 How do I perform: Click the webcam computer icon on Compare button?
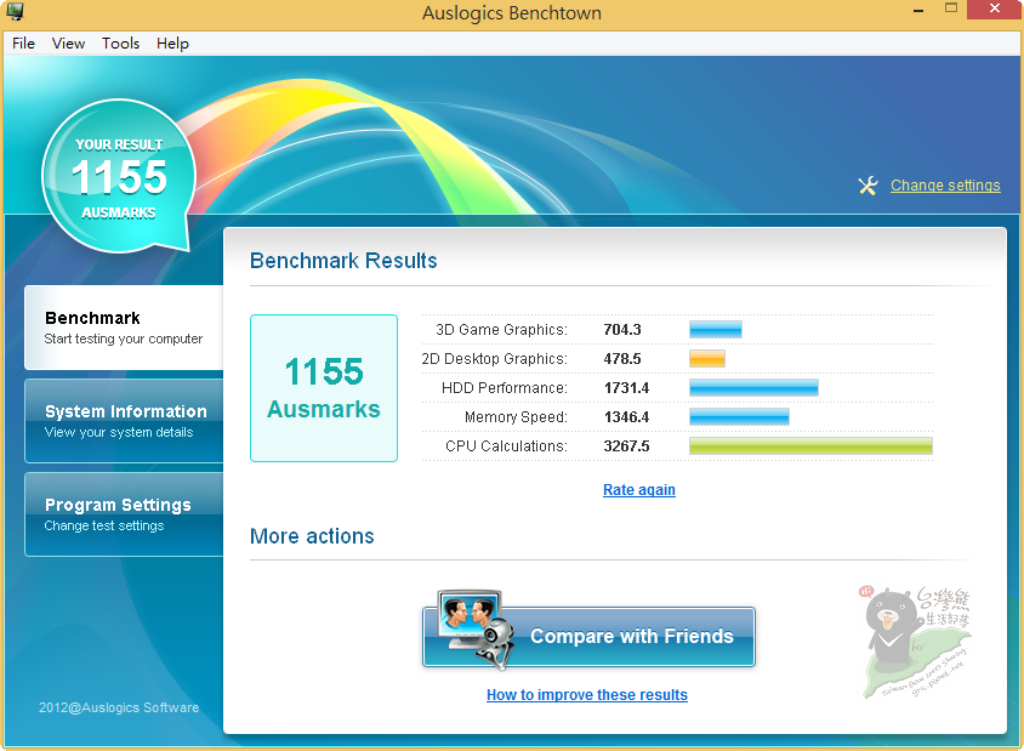point(475,629)
